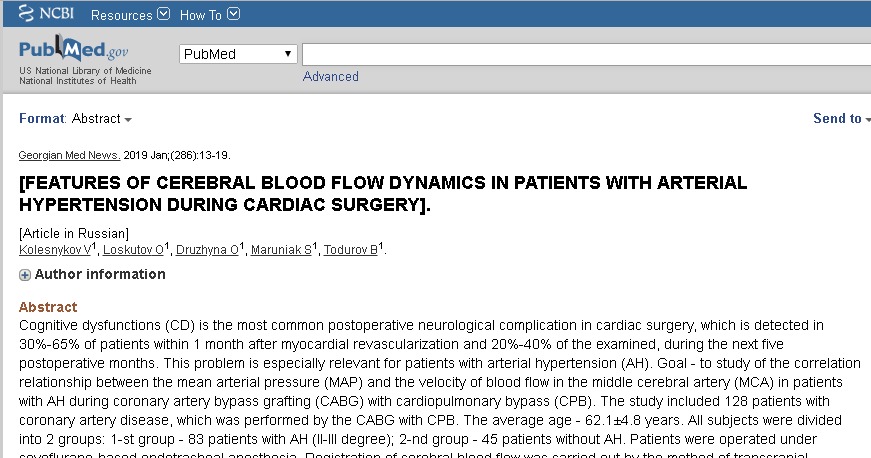This screenshot has height=458, width=871.
Task: Open author Maruniak S link
Action: coord(281,250)
